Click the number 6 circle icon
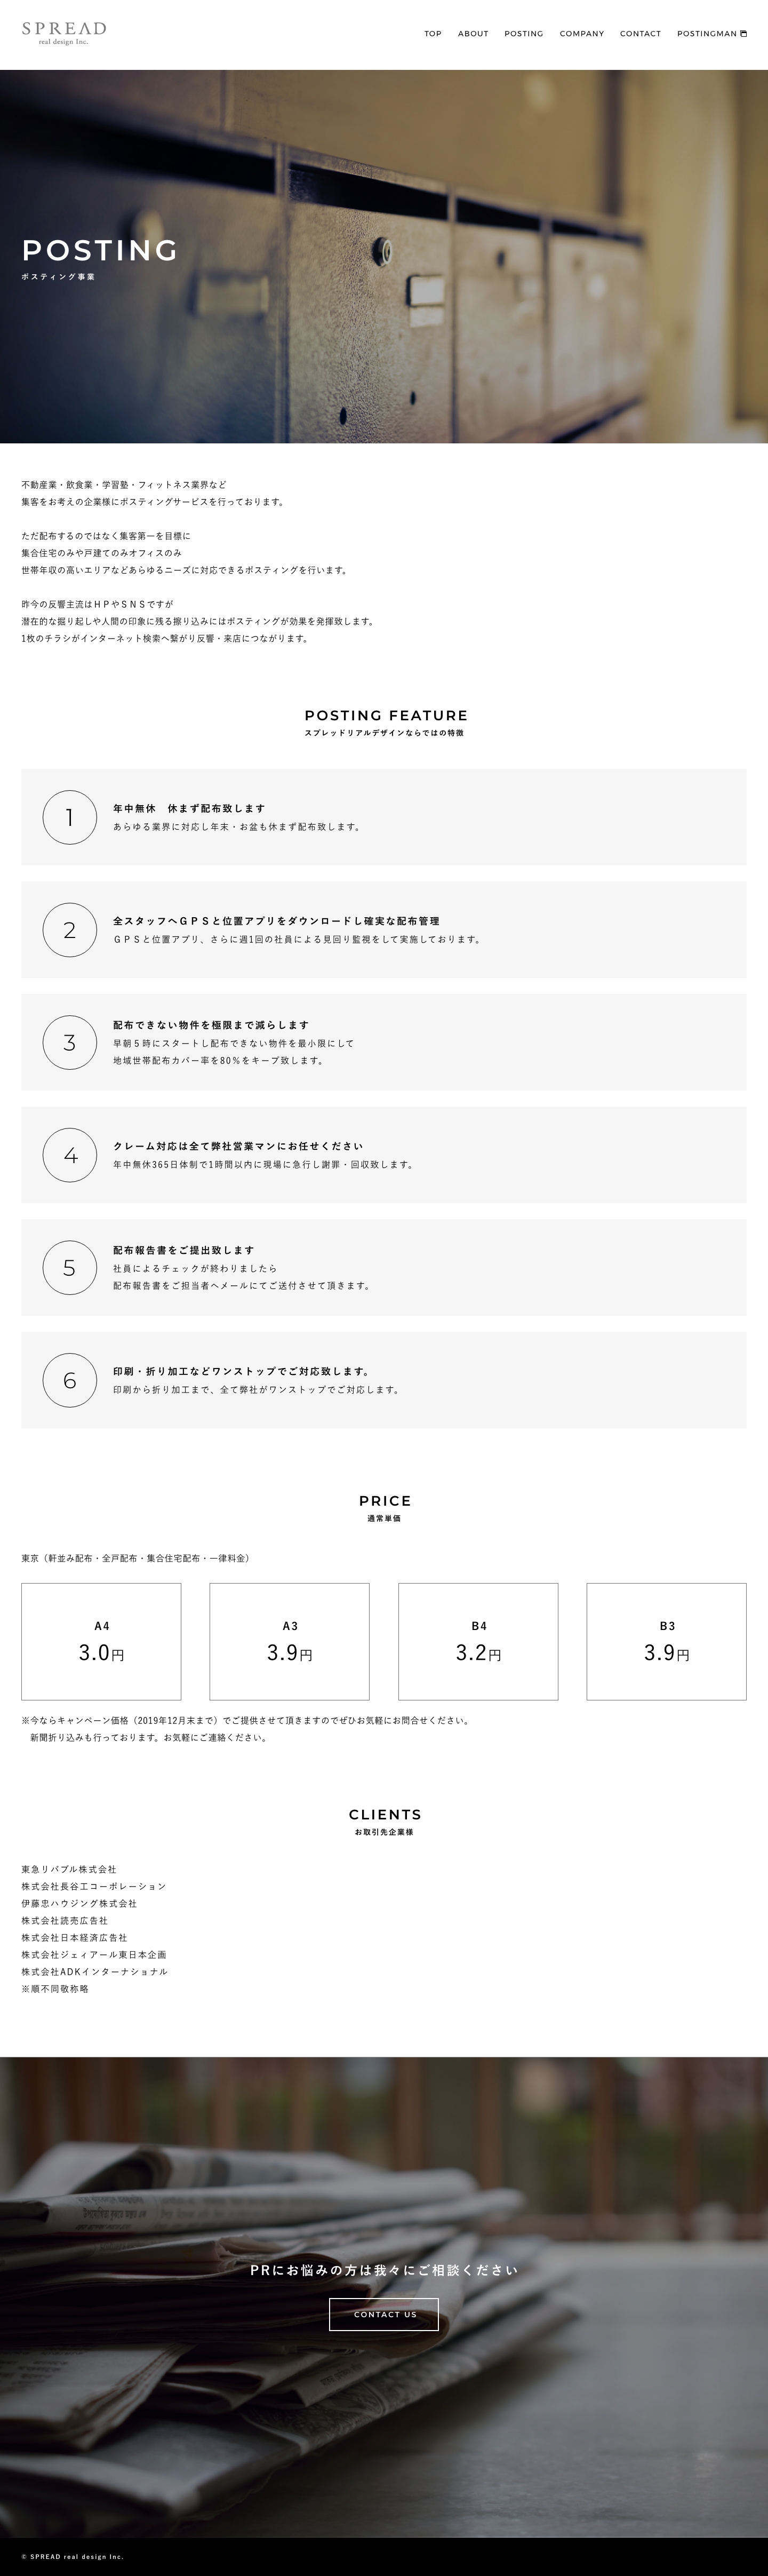The image size is (768, 2576). pyautogui.click(x=70, y=1380)
